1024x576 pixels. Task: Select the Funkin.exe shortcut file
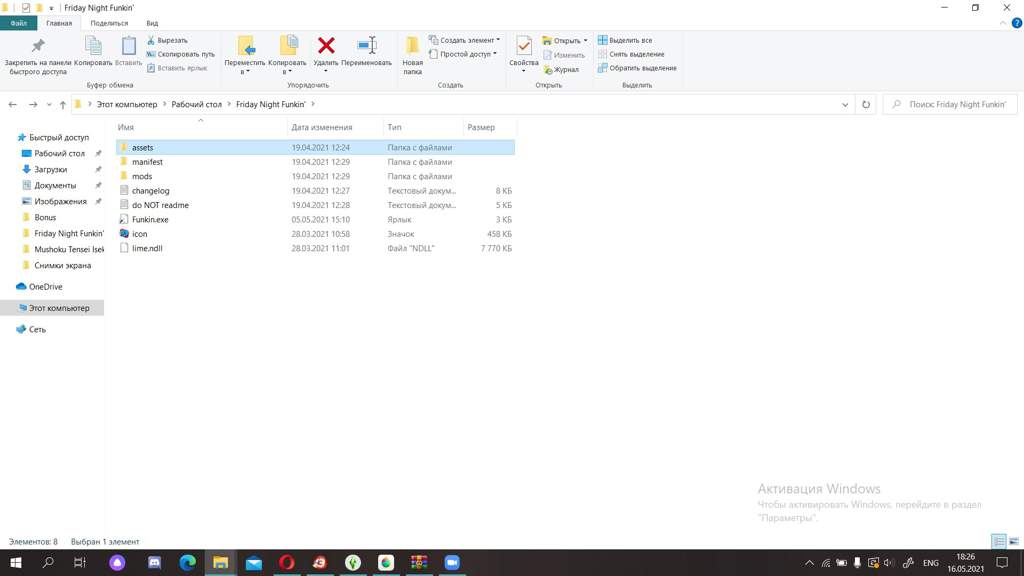pos(316,219)
